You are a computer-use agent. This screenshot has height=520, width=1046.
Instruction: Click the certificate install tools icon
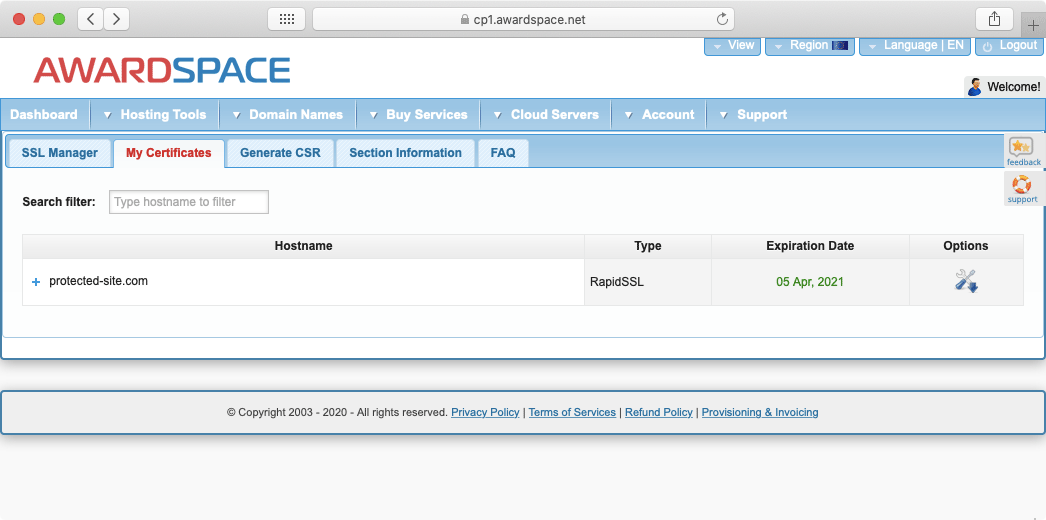[x=965, y=281]
